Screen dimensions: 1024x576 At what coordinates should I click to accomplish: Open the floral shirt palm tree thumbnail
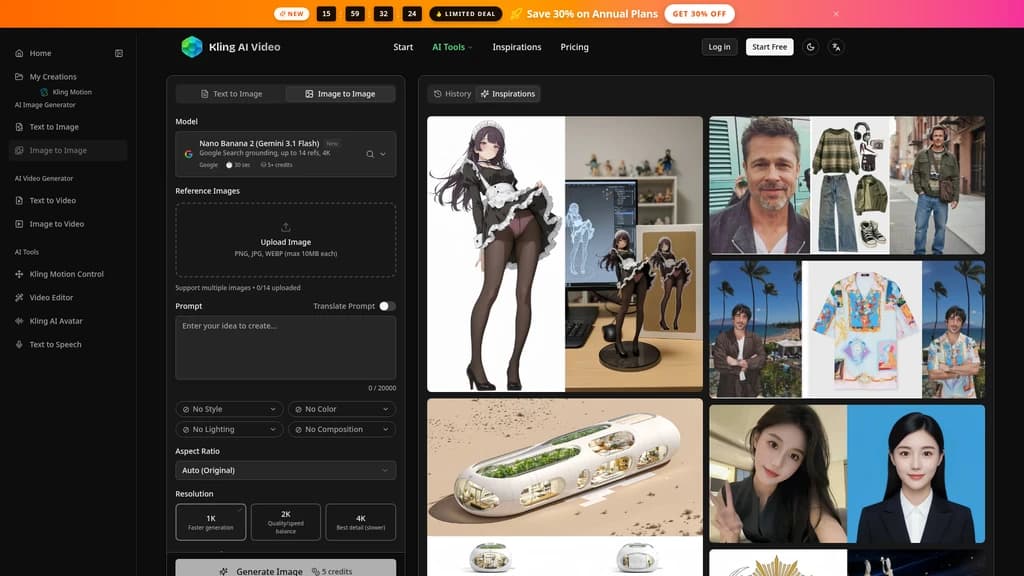coord(847,330)
